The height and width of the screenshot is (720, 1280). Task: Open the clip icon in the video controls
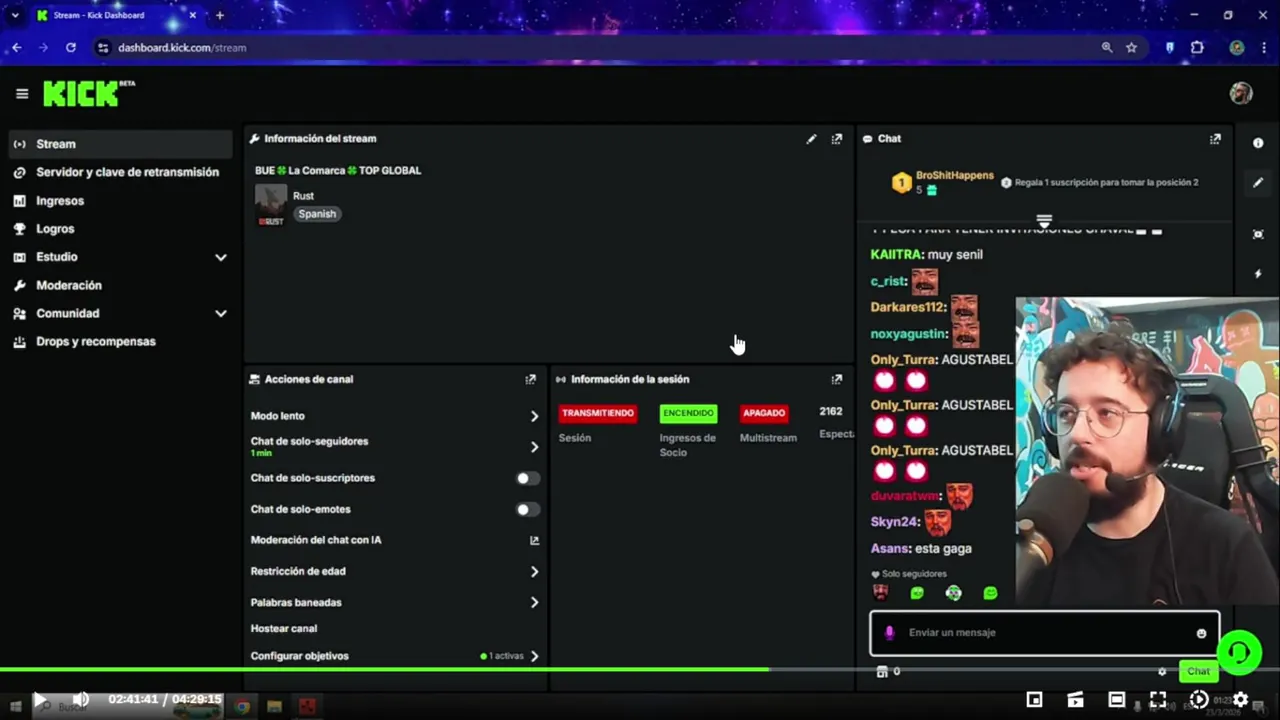(1075, 700)
